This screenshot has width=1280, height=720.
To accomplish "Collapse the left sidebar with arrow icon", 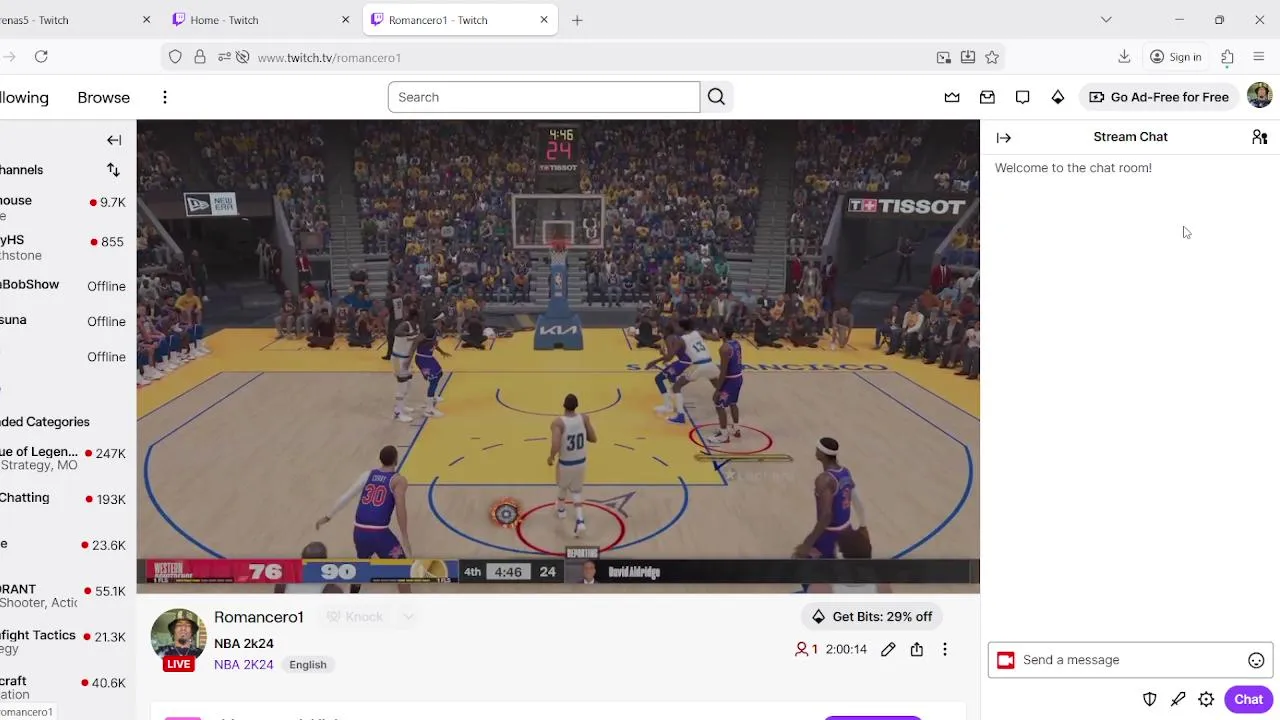I will pyautogui.click(x=114, y=140).
